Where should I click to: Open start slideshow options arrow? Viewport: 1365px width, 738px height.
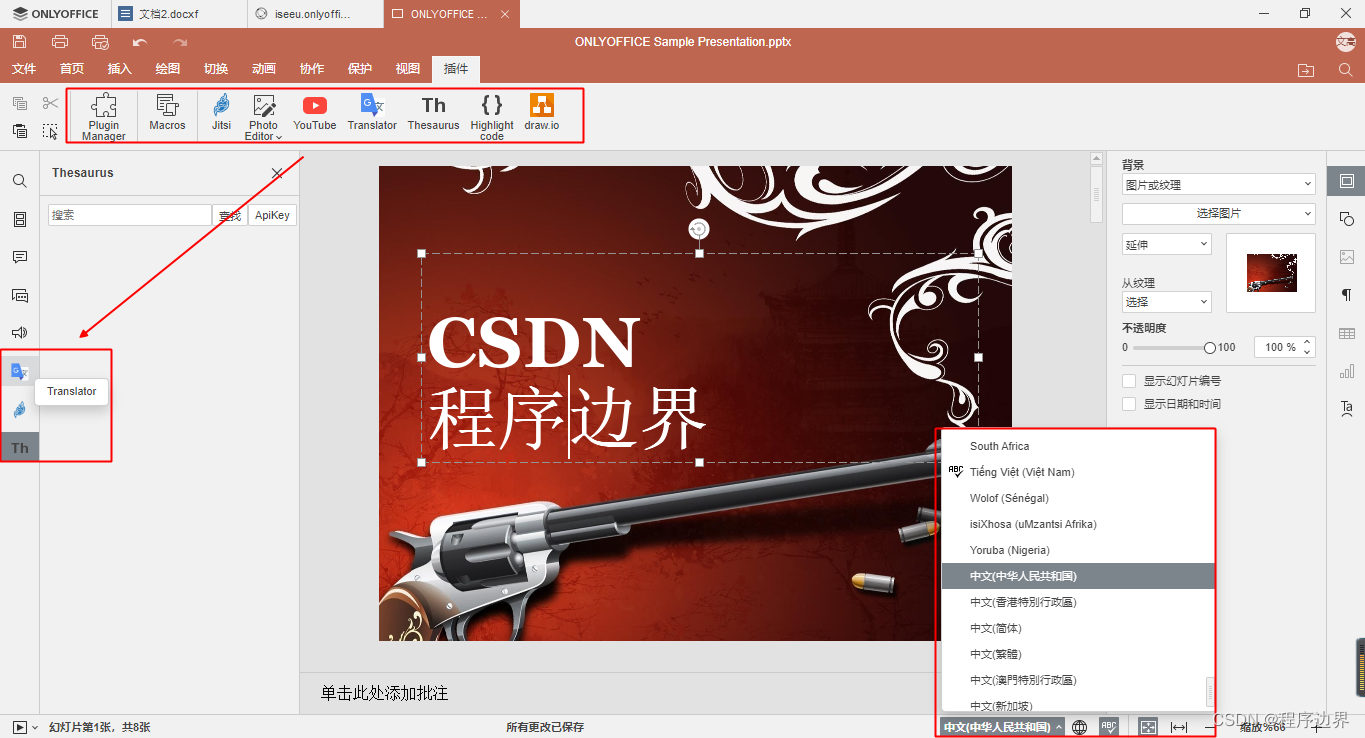(x=35, y=727)
